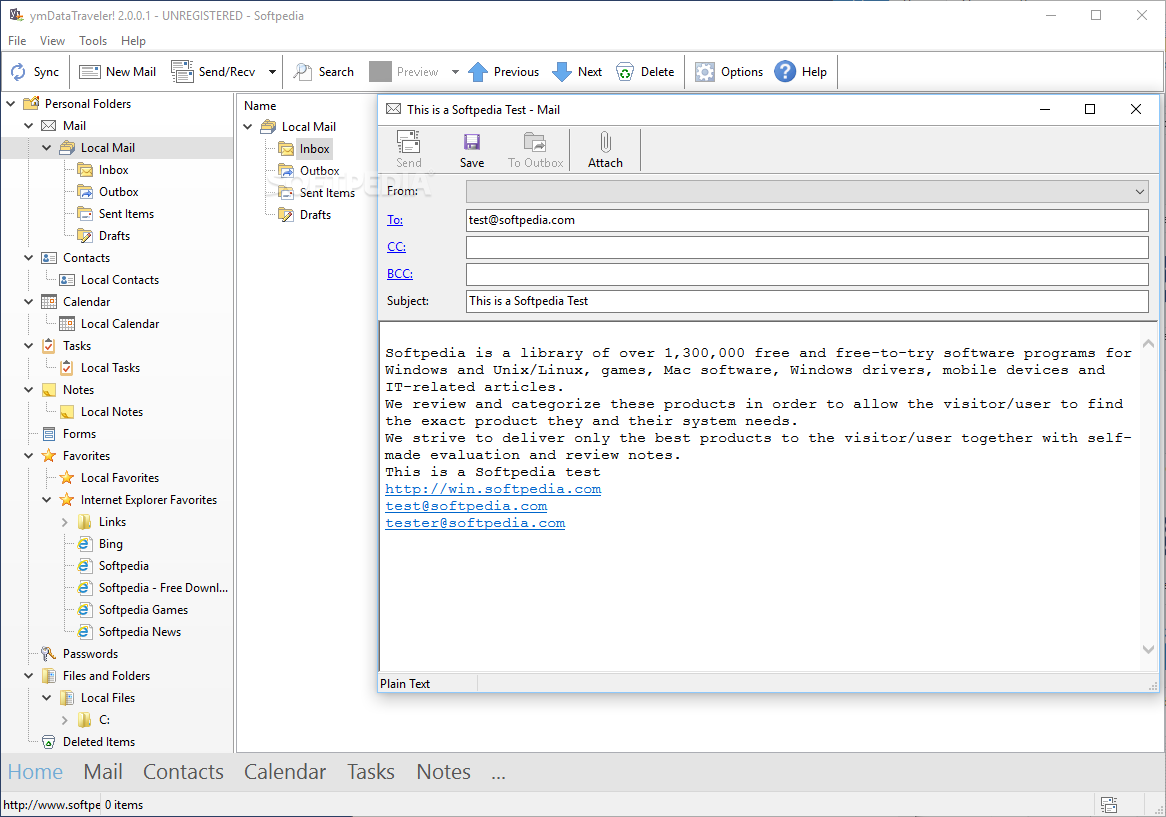Click the To: address book link
Image resolution: width=1166 pixels, height=817 pixels.
pos(395,220)
